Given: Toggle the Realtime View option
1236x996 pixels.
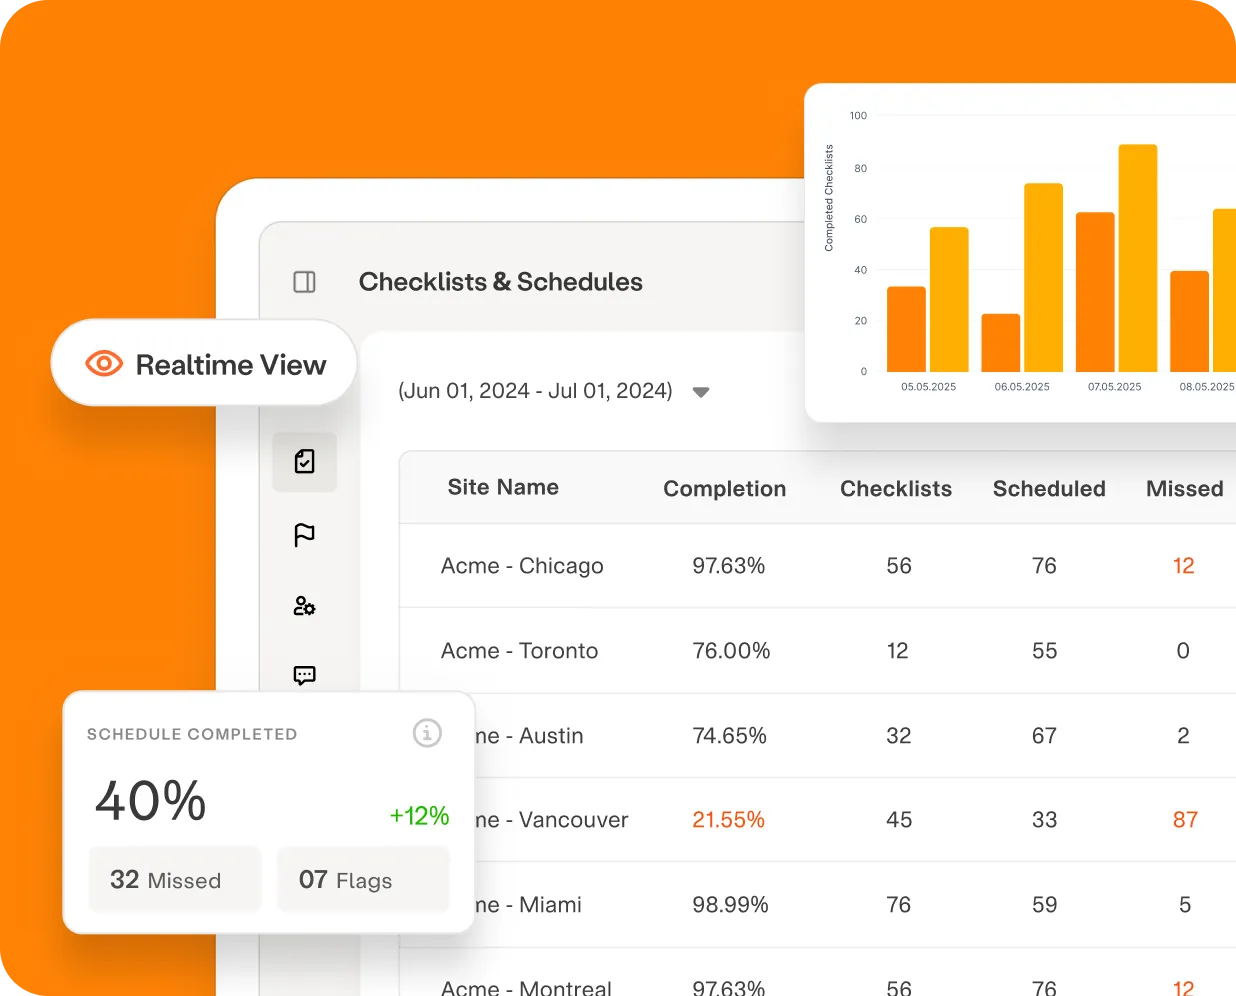Looking at the screenshot, I should pyautogui.click(x=203, y=363).
